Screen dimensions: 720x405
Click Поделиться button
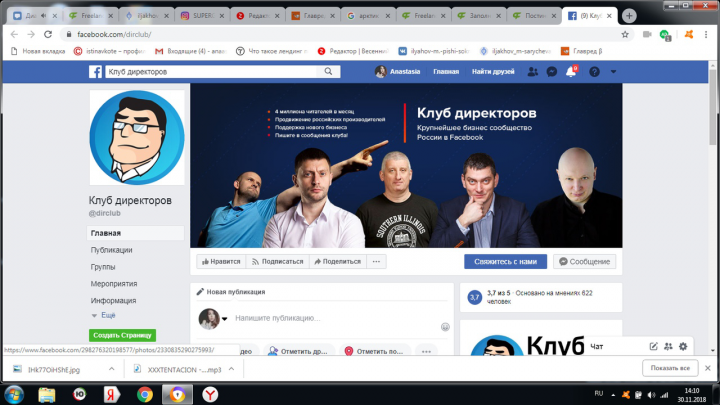(338, 262)
